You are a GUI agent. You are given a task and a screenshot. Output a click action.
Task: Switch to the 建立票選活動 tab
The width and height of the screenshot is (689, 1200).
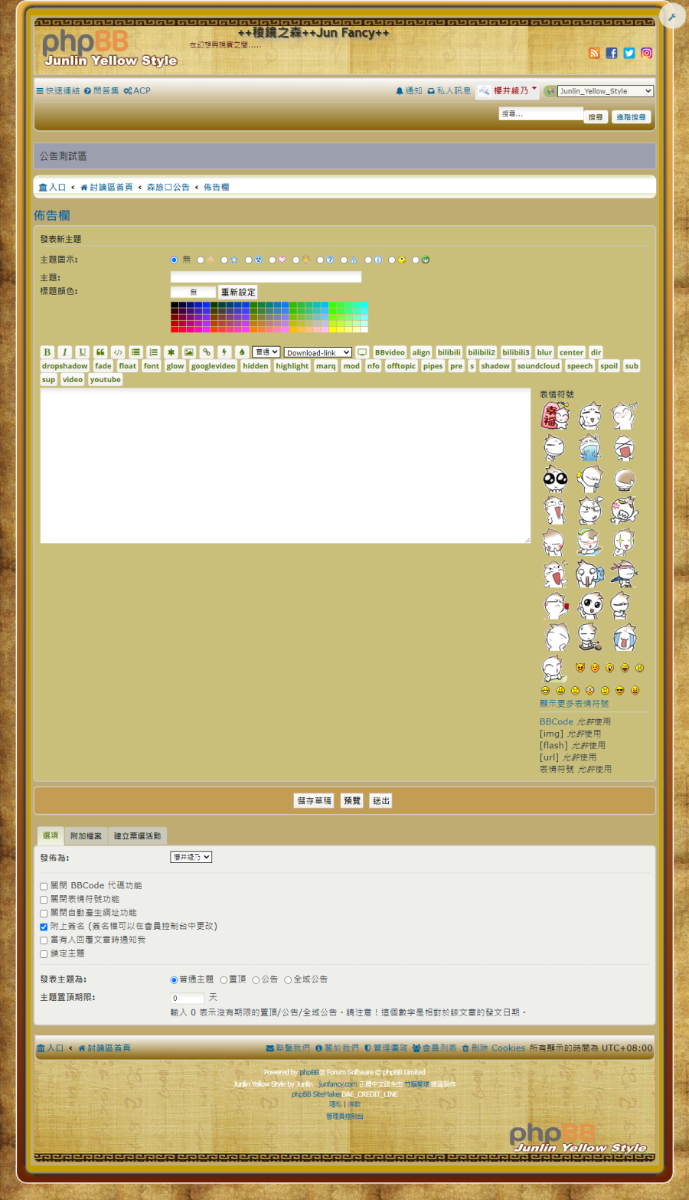tap(137, 836)
